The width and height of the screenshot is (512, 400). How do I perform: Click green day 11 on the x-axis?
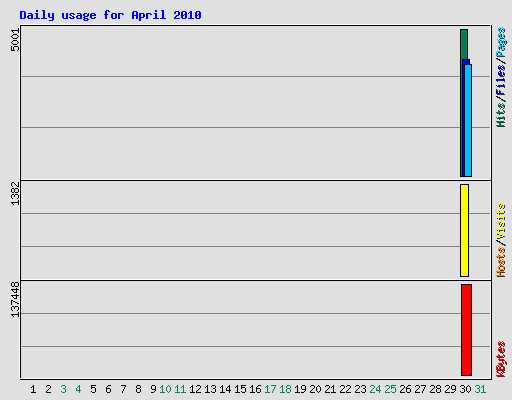[x=180, y=389]
